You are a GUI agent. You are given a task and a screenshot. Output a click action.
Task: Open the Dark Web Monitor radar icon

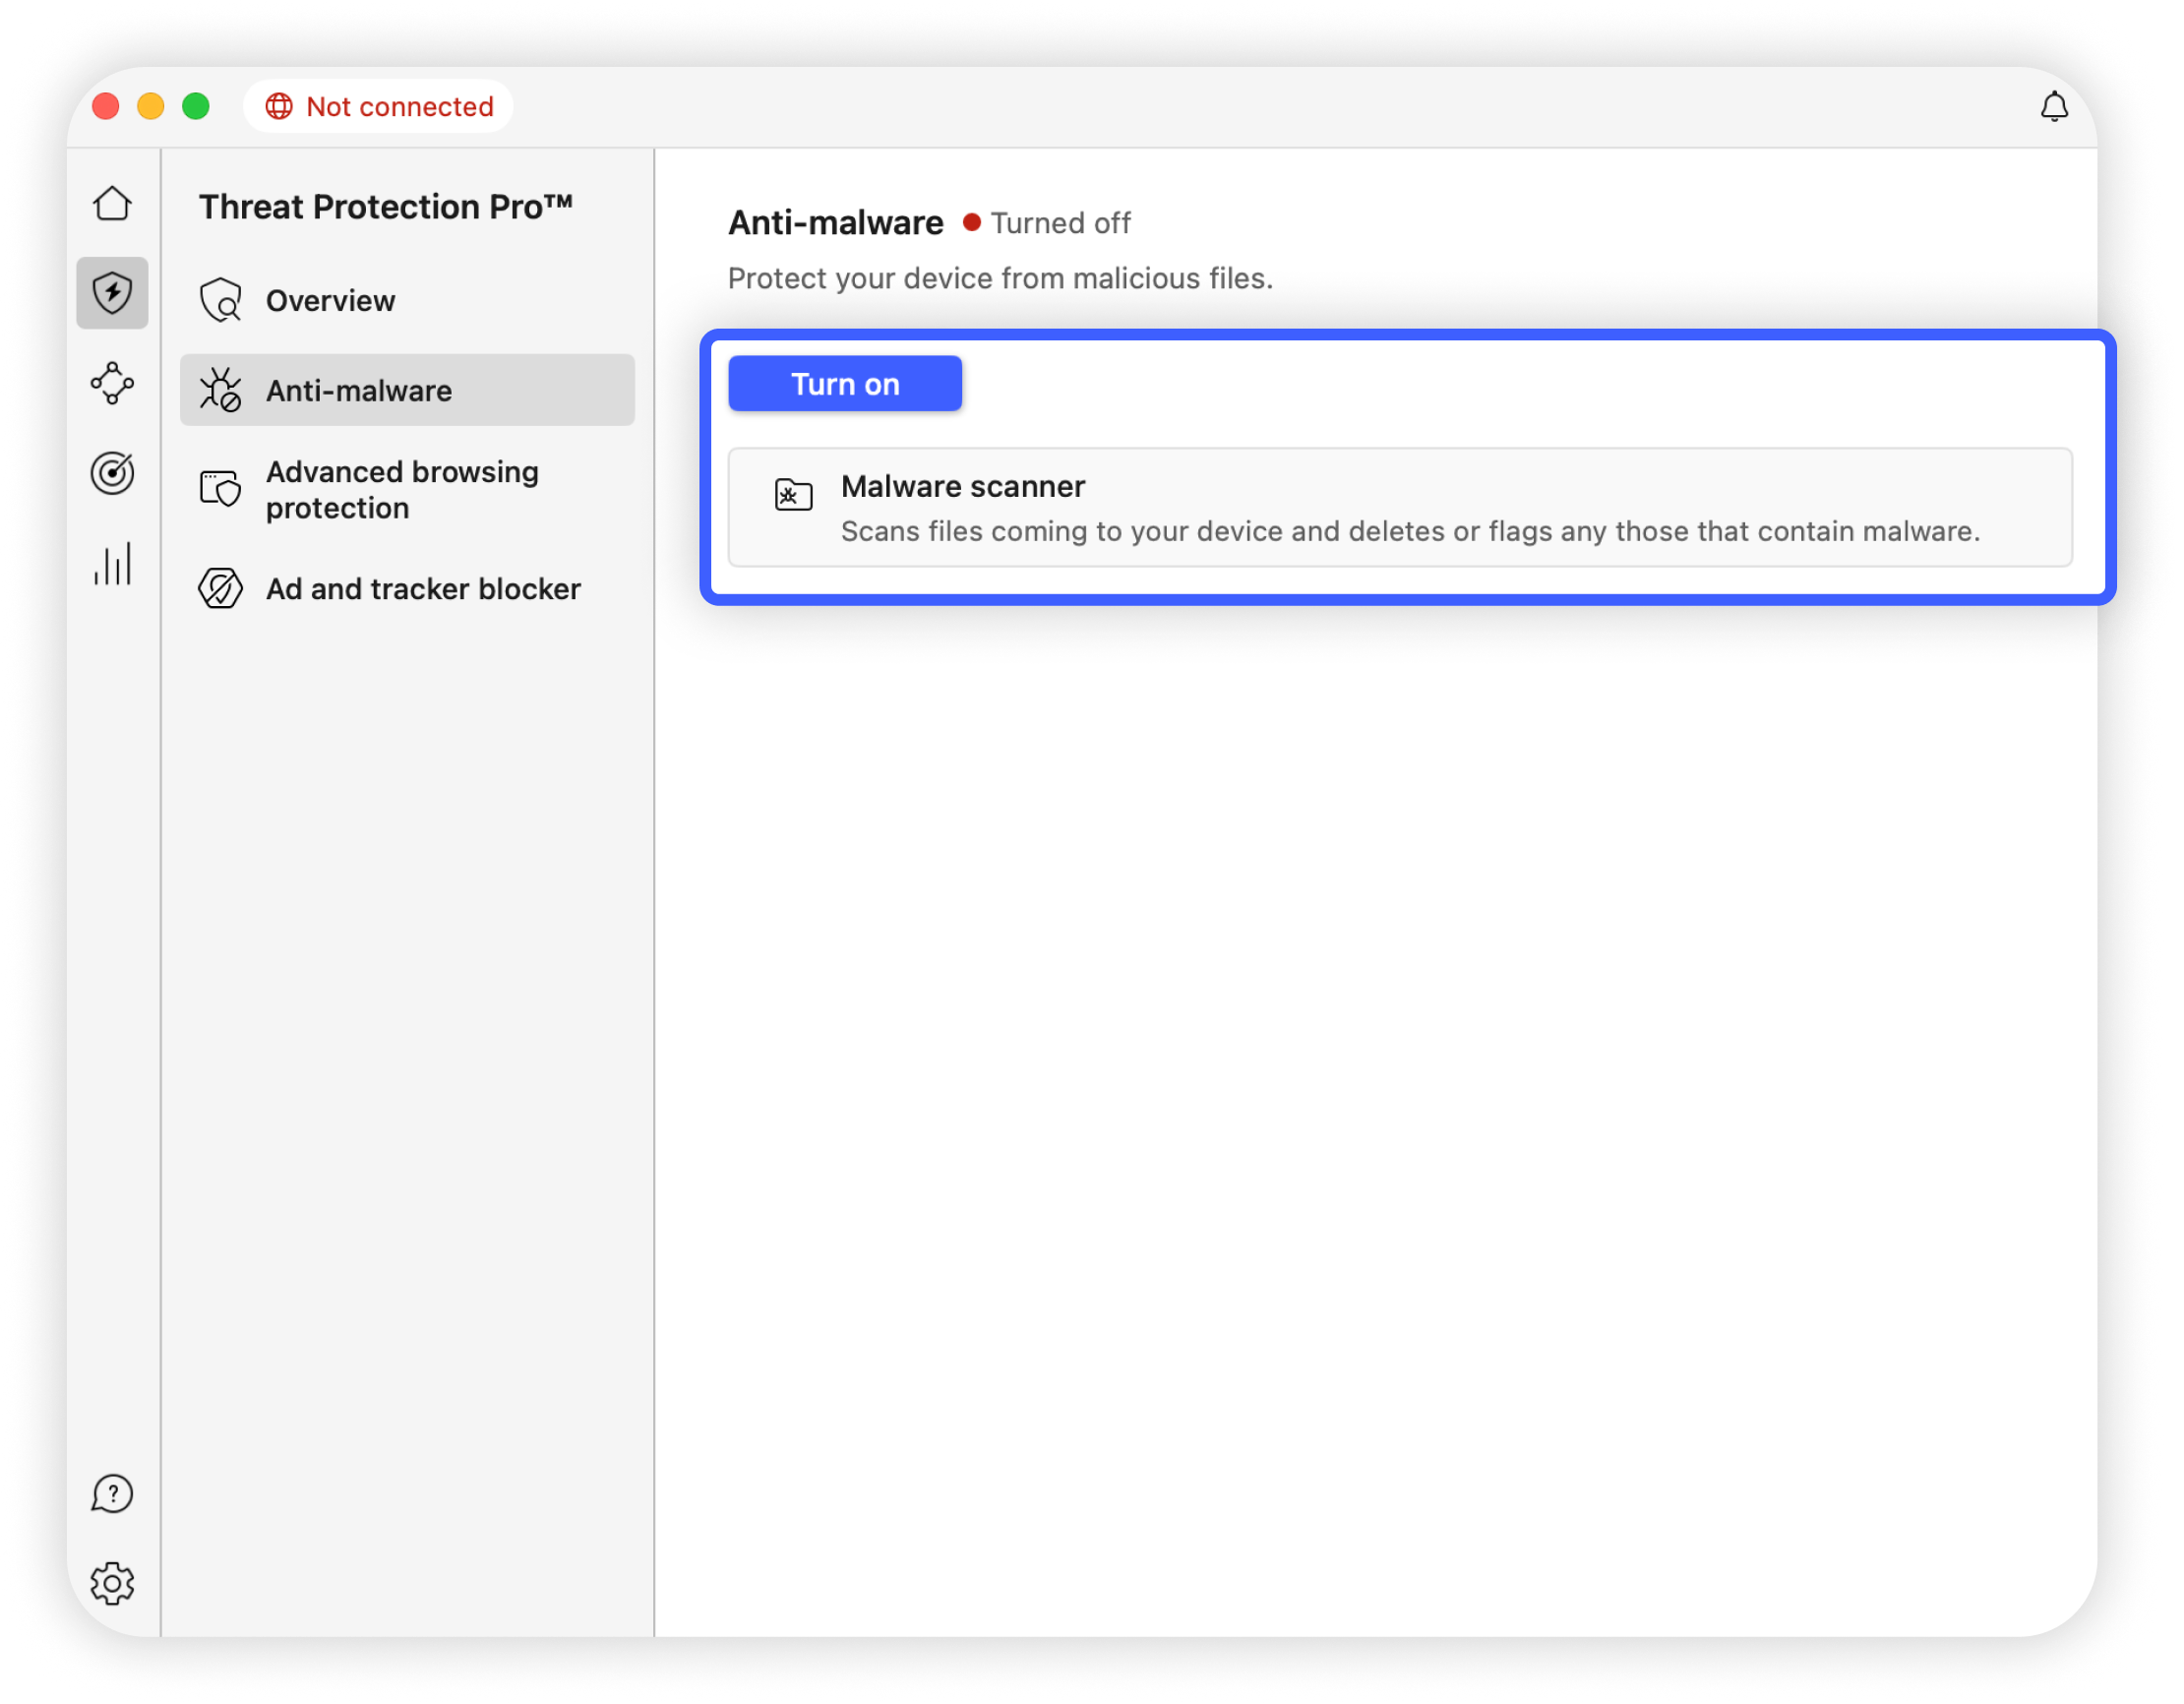pos(112,473)
